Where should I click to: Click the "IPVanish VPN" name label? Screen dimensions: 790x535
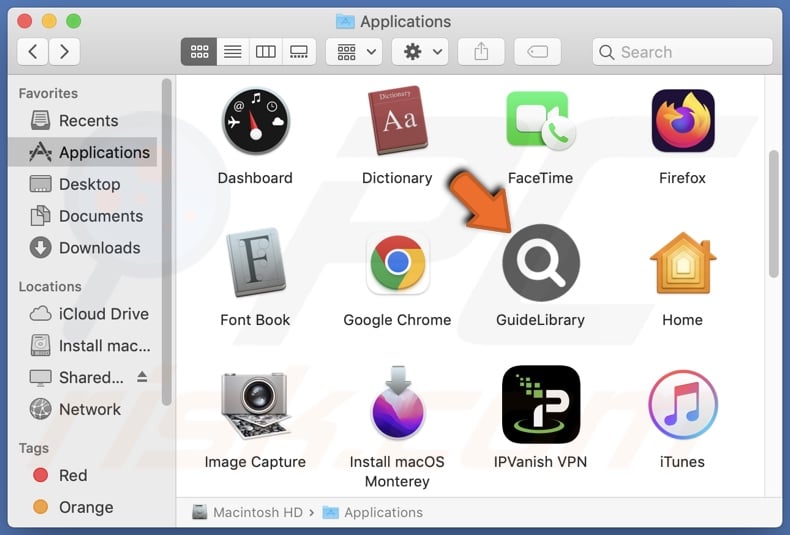tap(541, 462)
